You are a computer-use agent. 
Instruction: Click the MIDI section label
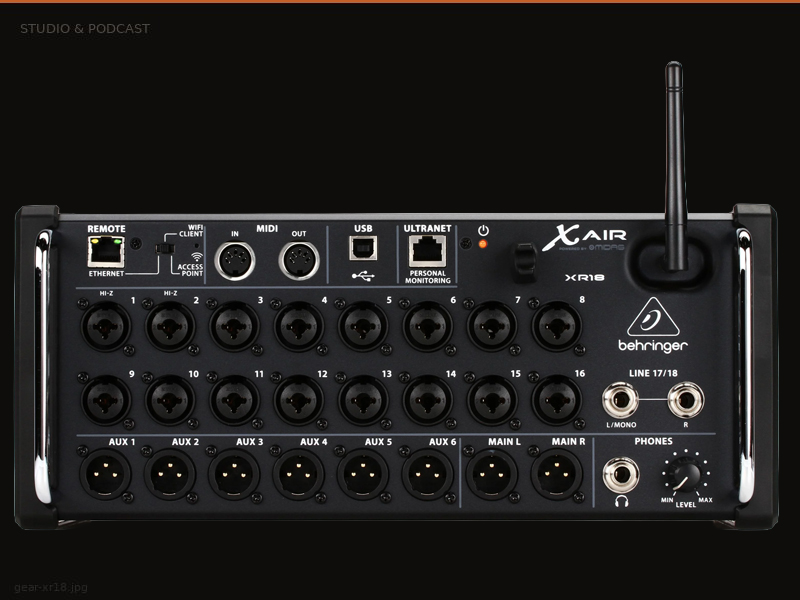(267, 229)
